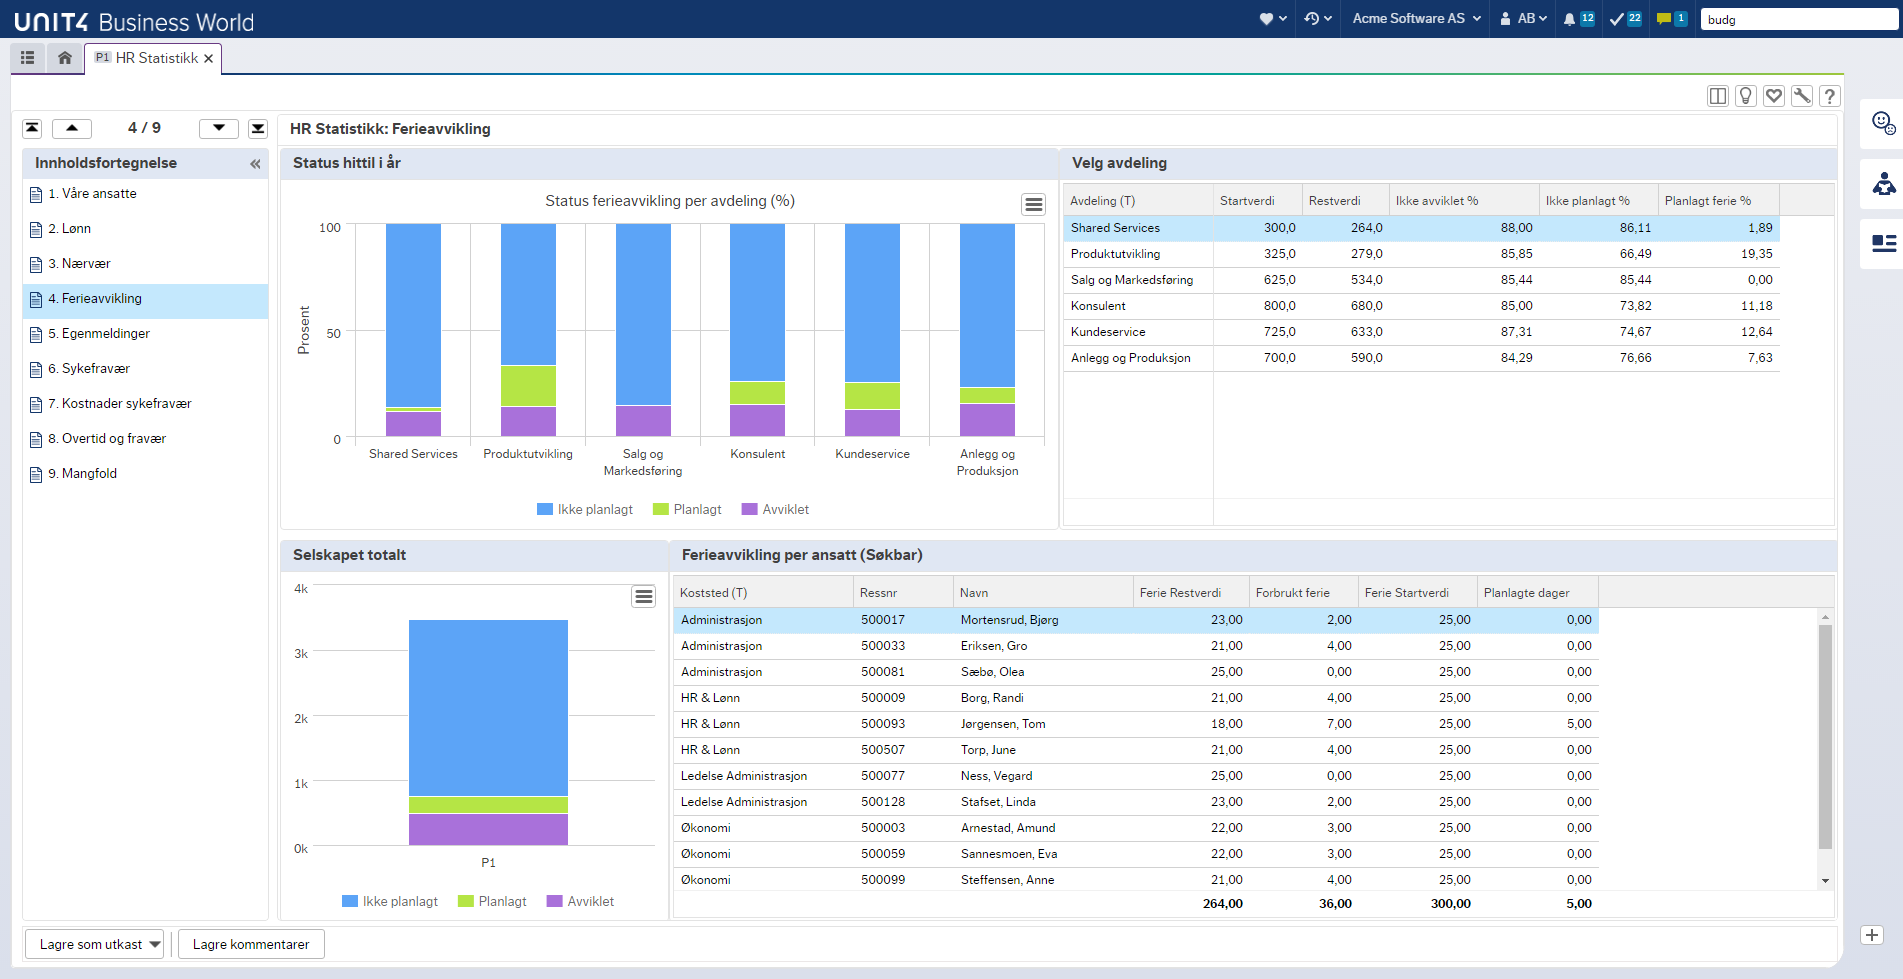Click the employee table vertical scrollbar
The width and height of the screenshot is (1903, 979).
(x=1825, y=738)
